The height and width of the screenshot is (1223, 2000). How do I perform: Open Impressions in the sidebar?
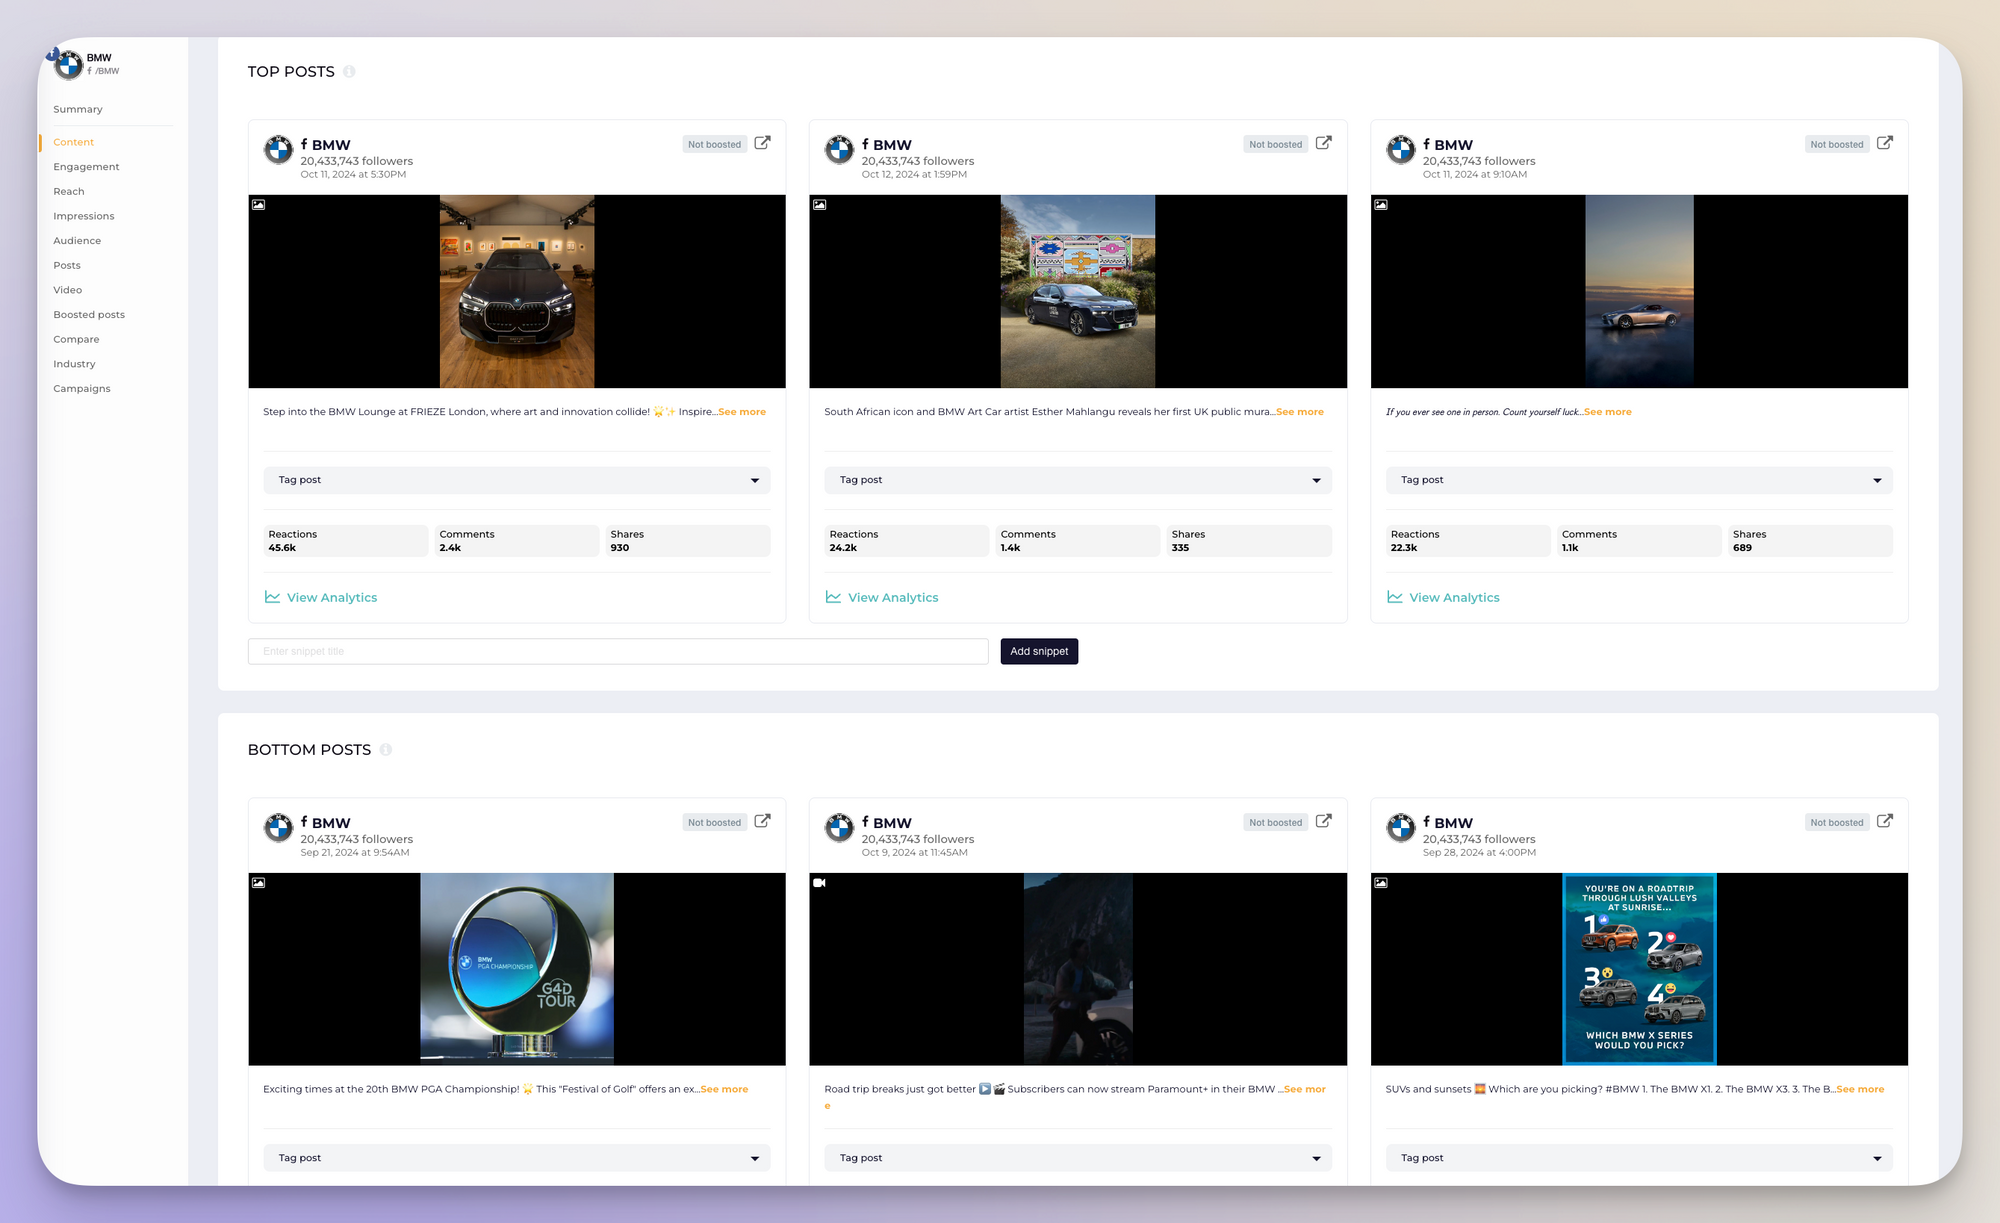(x=84, y=216)
